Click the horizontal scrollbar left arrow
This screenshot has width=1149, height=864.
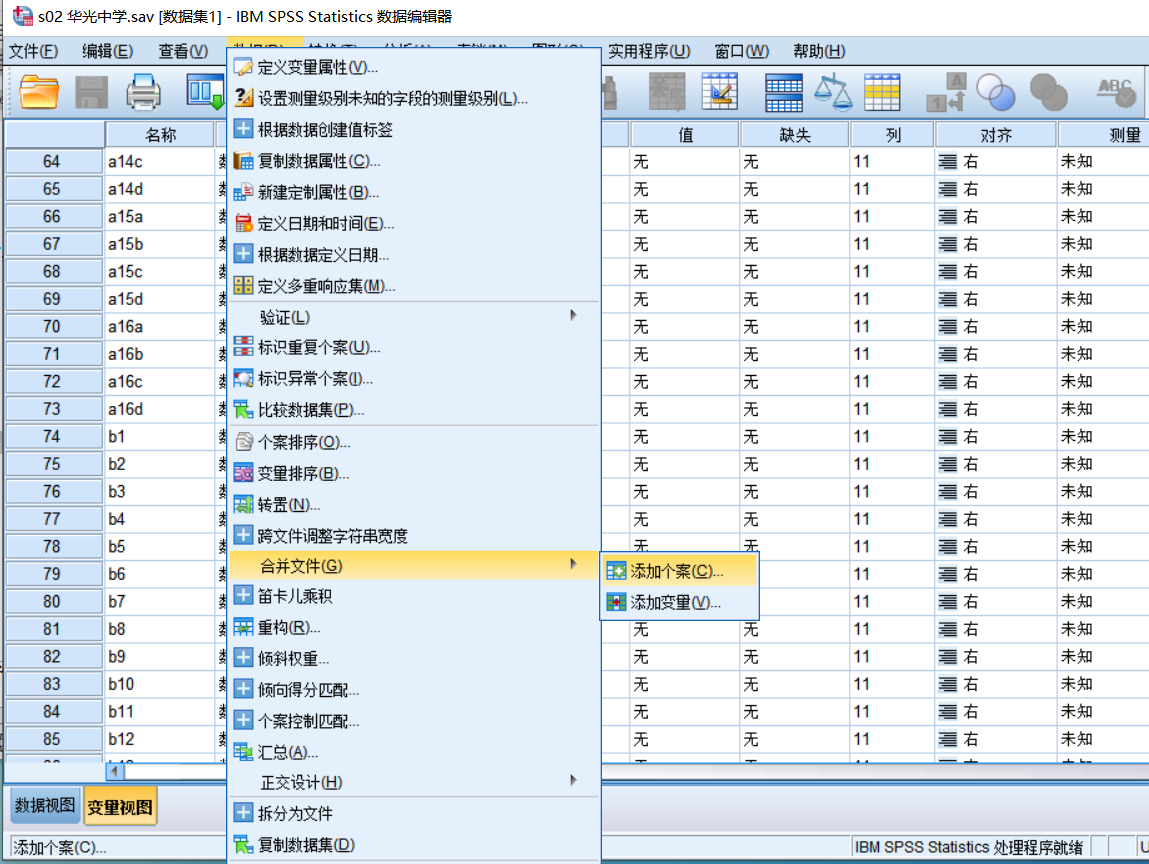[115, 771]
